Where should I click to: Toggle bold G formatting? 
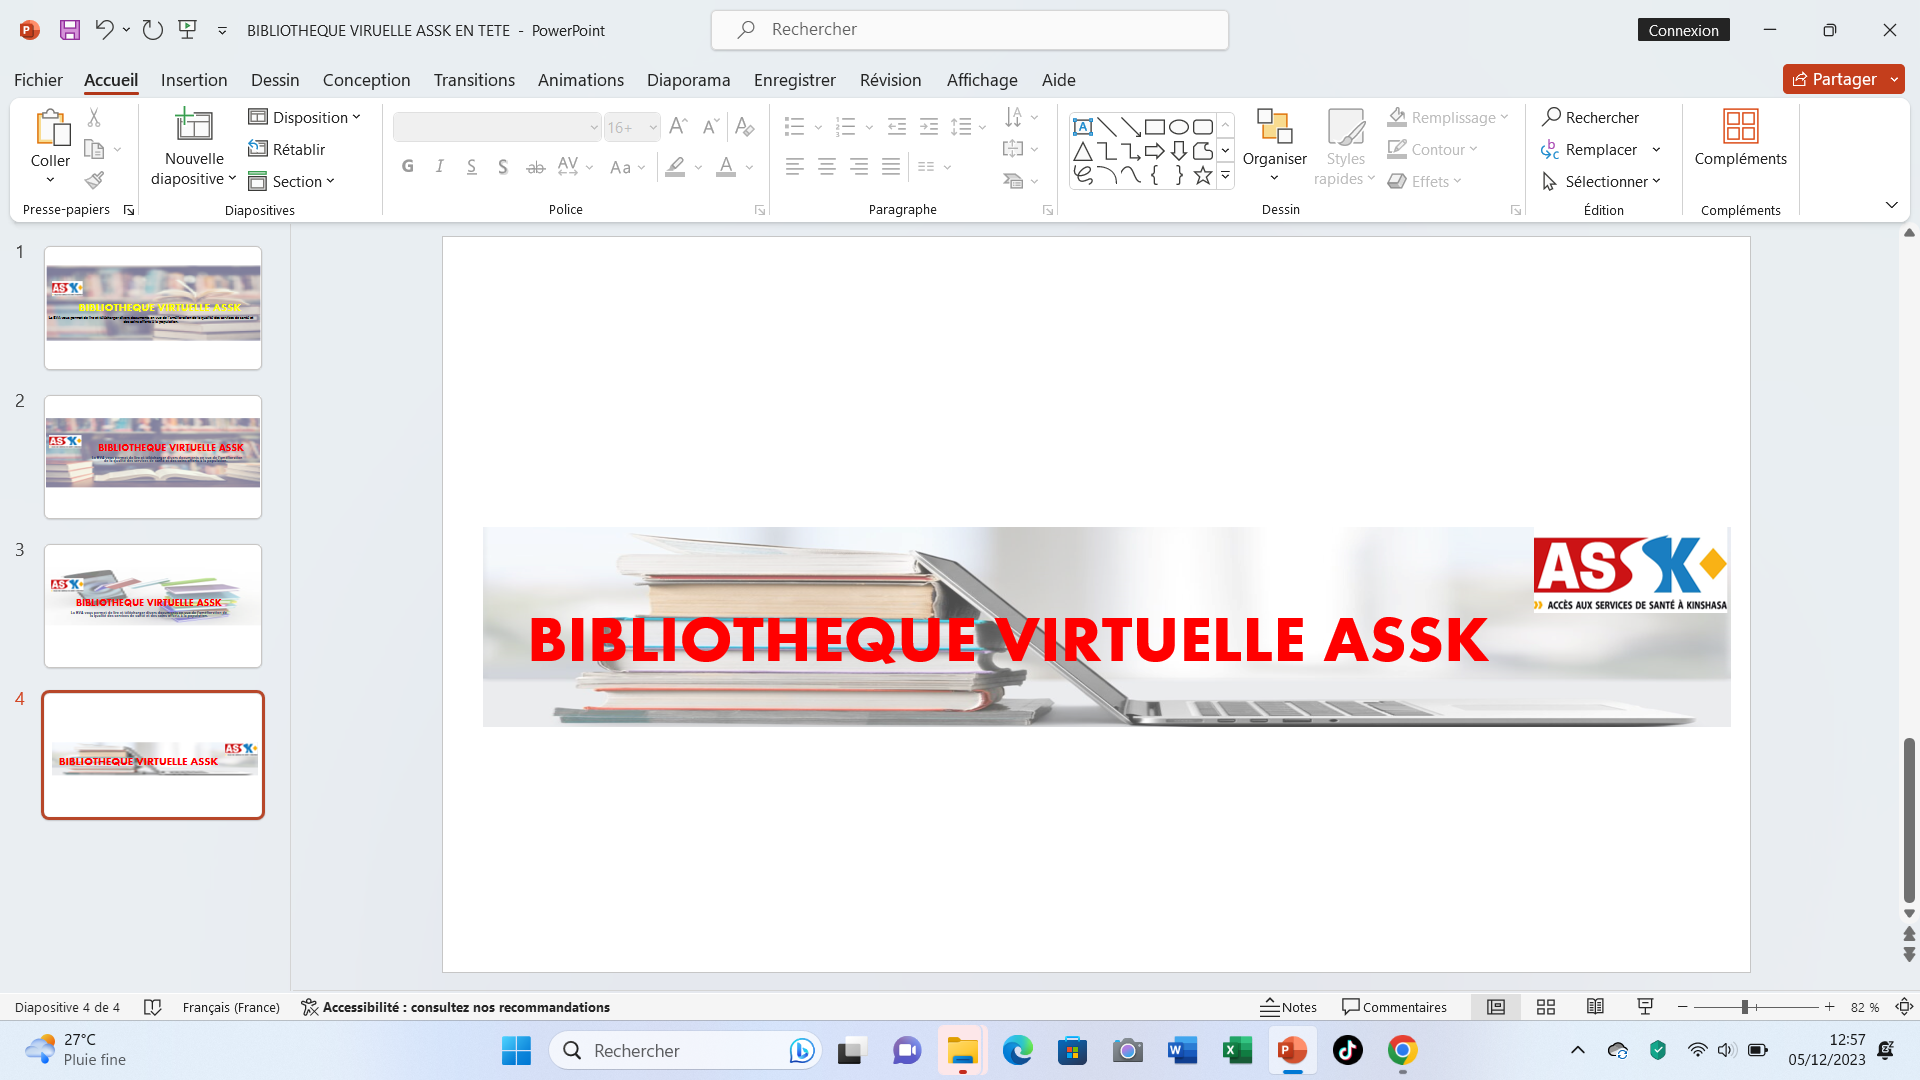pos(408,167)
